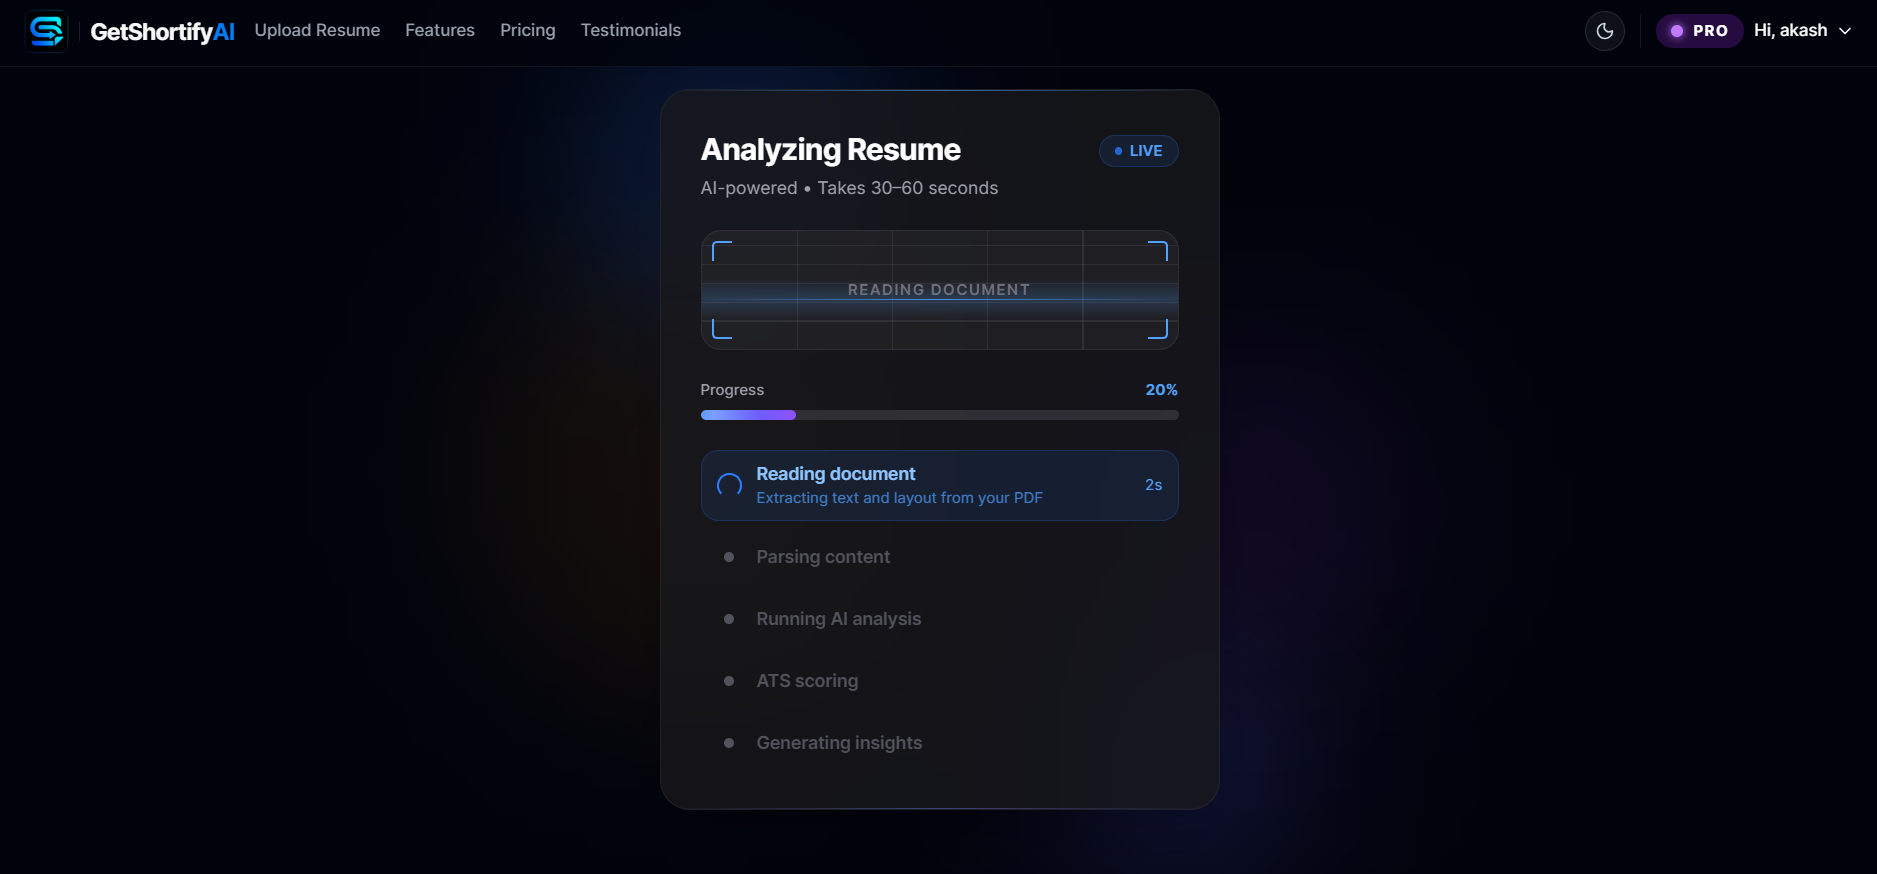Toggle dark mode moon icon
Image resolution: width=1877 pixels, height=874 pixels.
[1605, 31]
